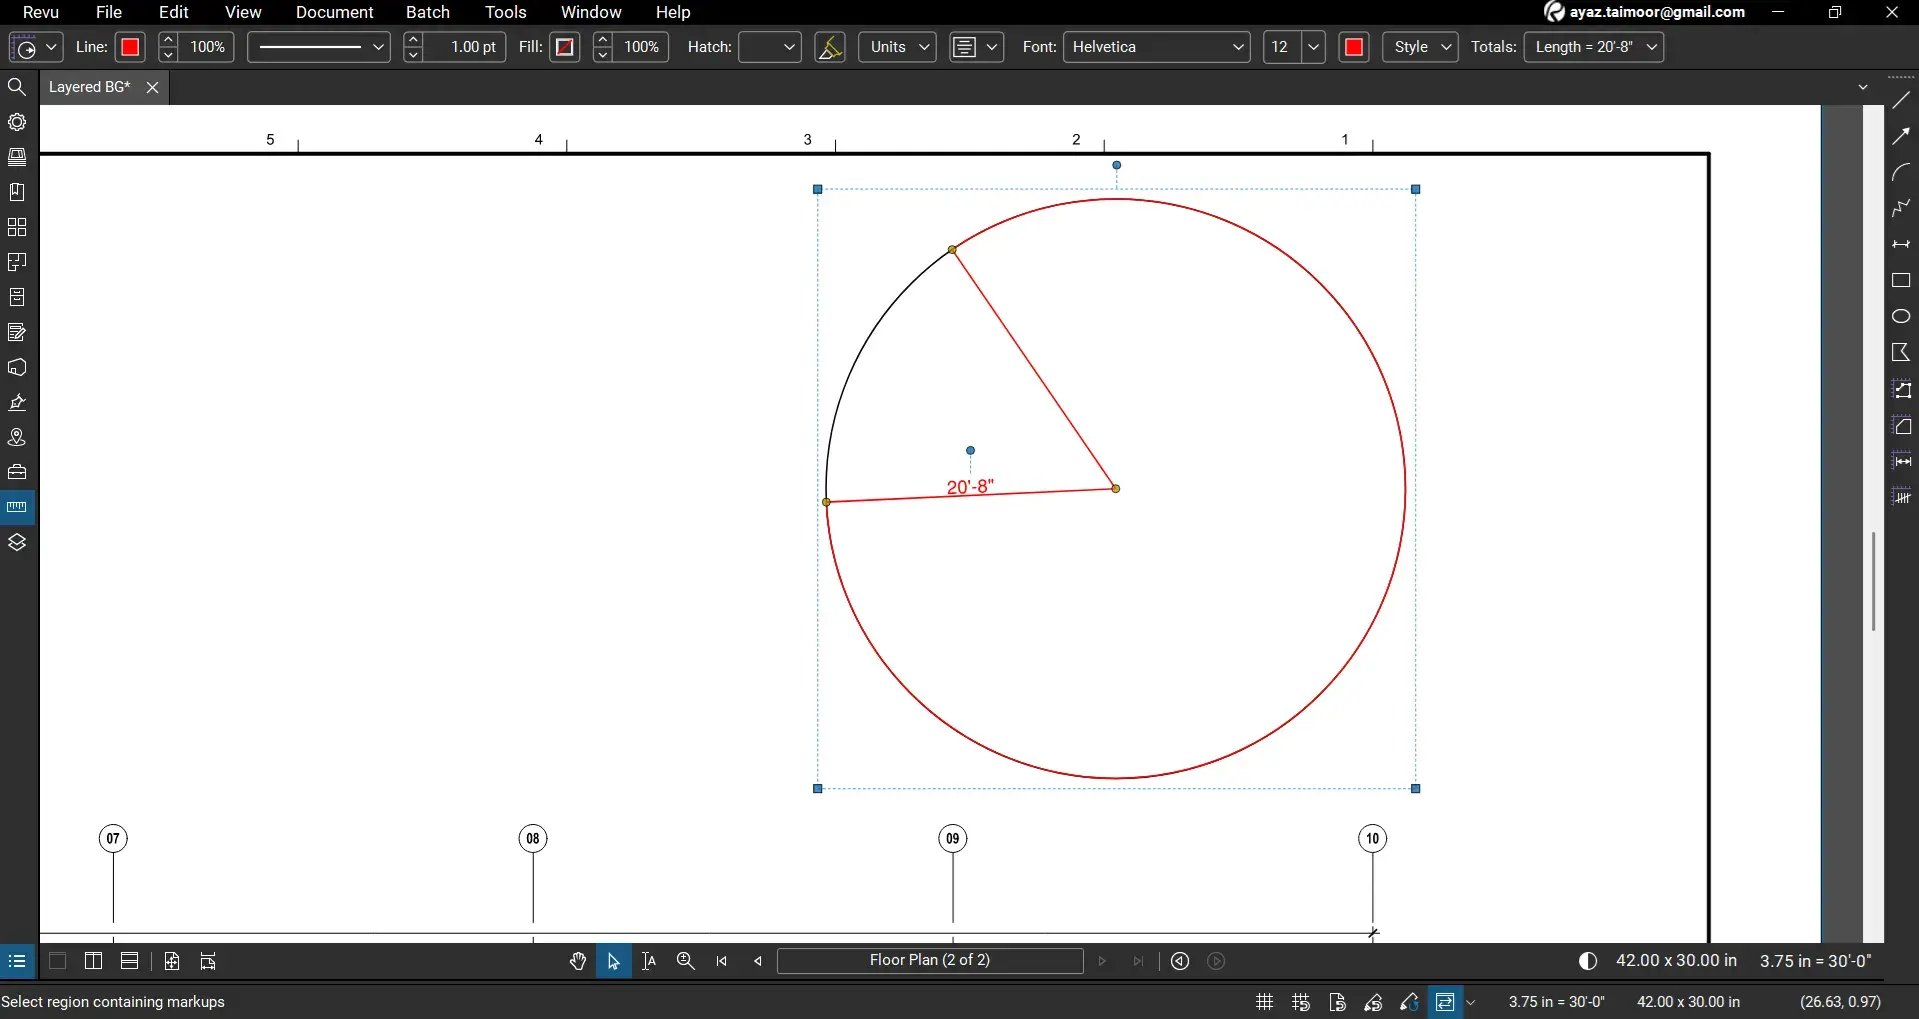Select the Rectangle markup tool
This screenshot has height=1019, width=1919.
pyautogui.click(x=1901, y=281)
